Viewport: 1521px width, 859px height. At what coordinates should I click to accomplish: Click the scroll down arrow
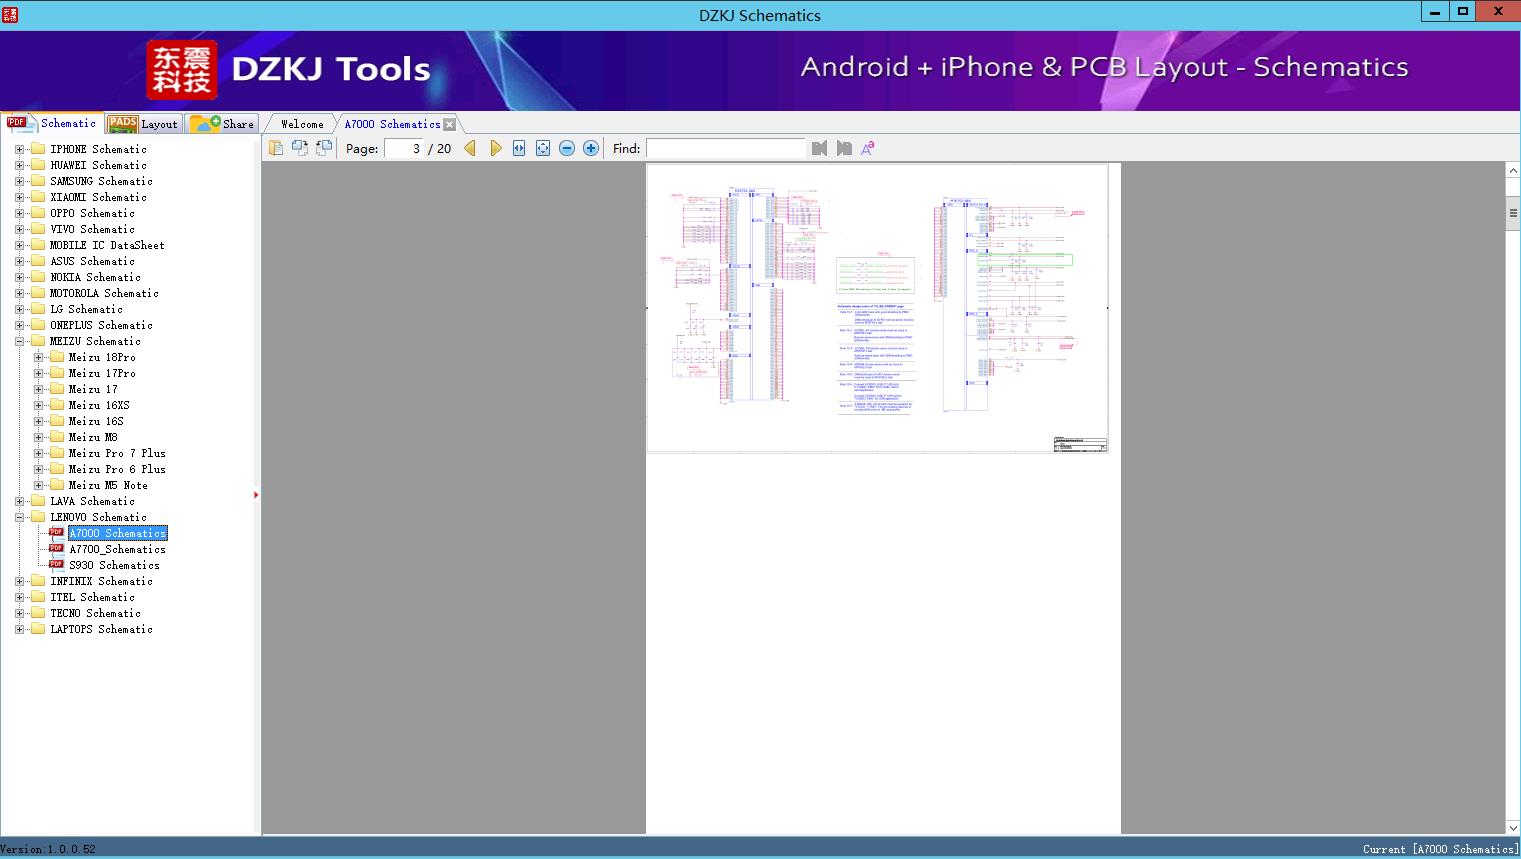click(x=1513, y=827)
